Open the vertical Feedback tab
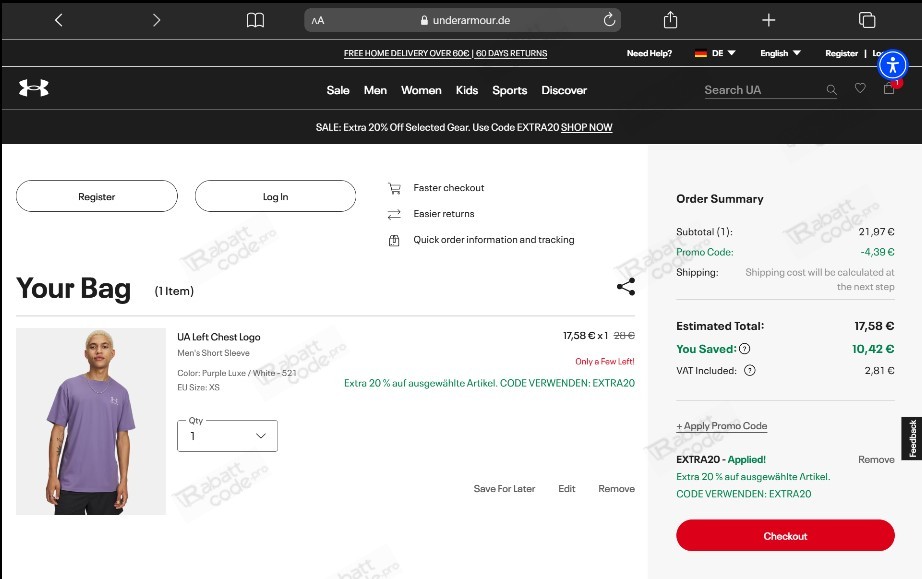Screen dimensions: 922x579 (x=912, y=438)
